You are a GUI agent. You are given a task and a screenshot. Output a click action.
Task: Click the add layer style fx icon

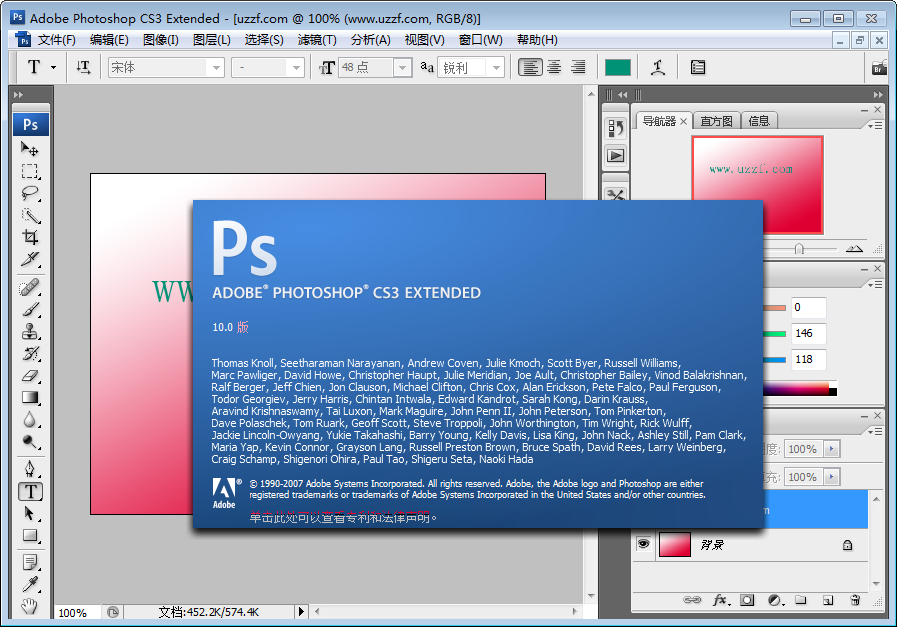click(x=721, y=600)
